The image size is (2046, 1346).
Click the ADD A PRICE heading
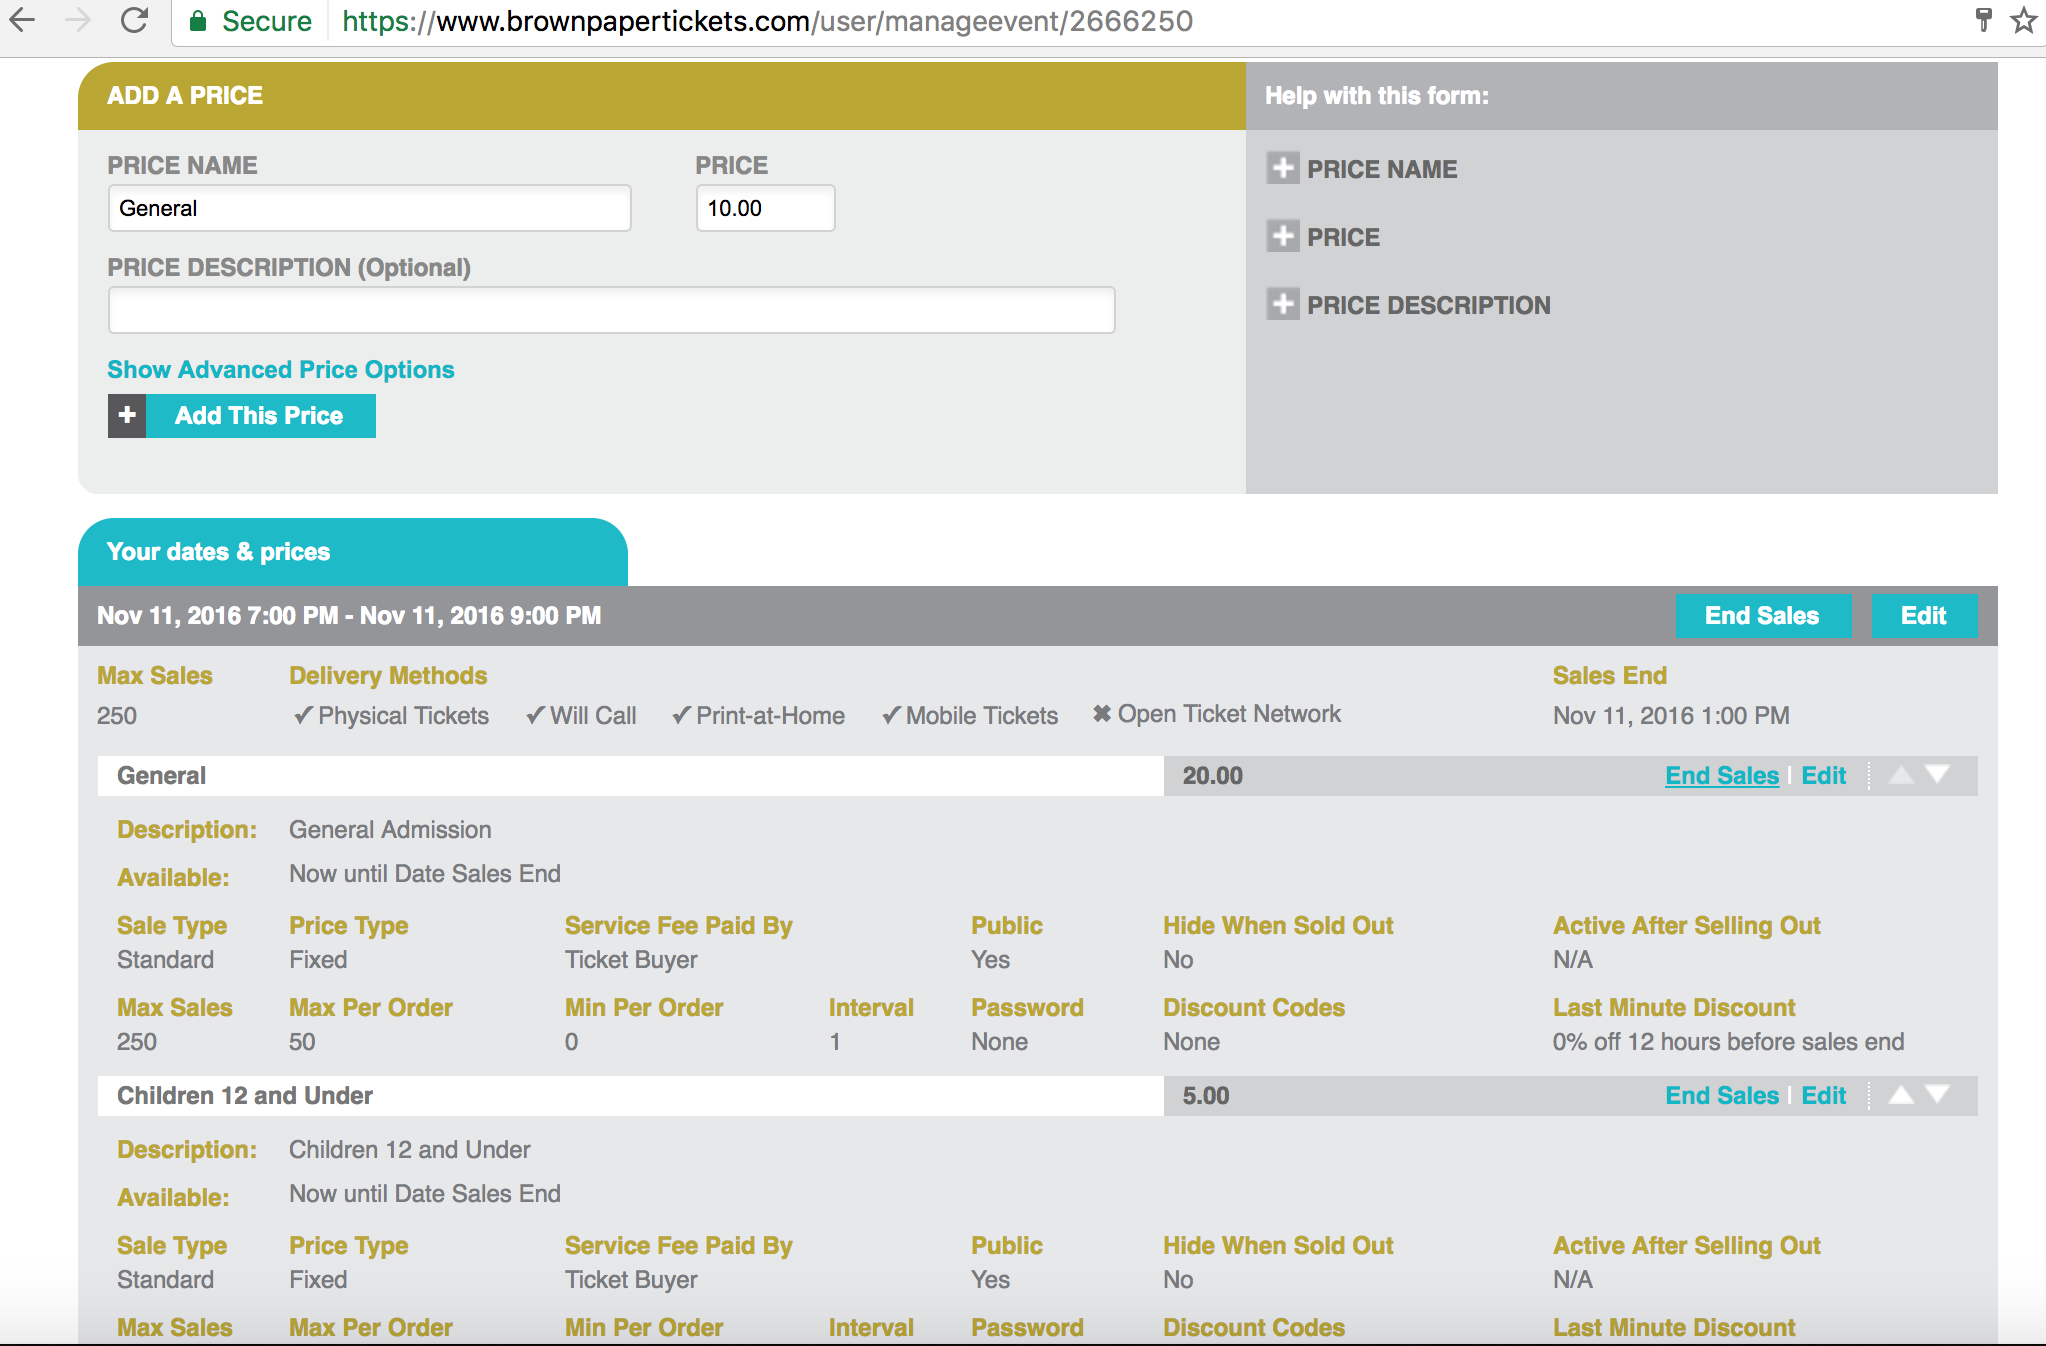(185, 96)
